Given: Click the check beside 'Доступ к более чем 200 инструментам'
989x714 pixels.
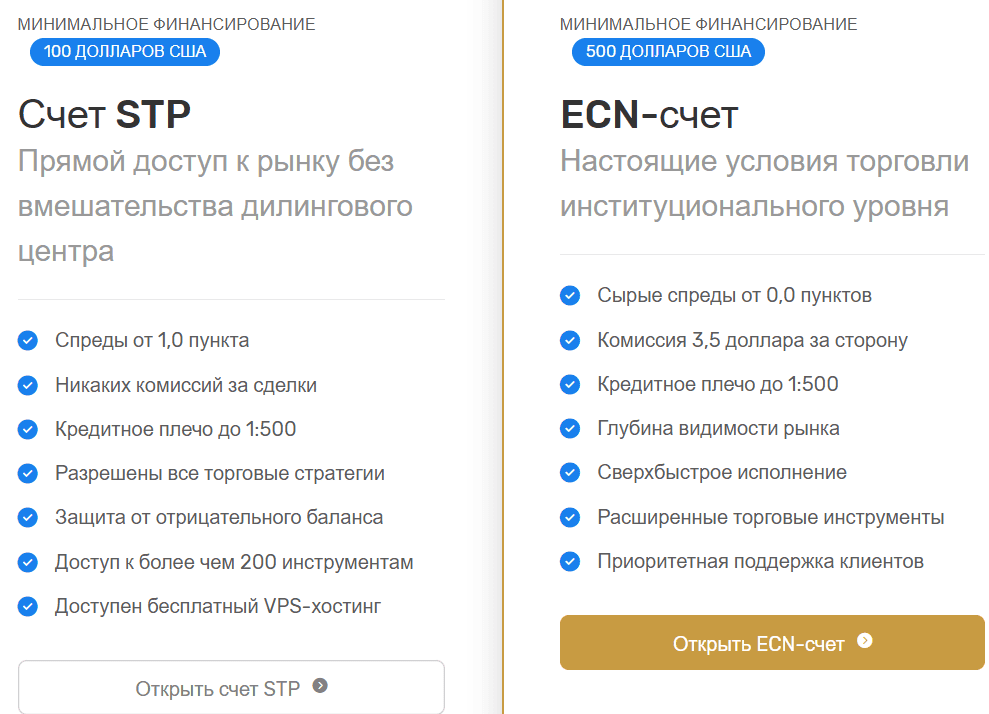Looking at the screenshot, I should pyautogui.click(x=27, y=561).
